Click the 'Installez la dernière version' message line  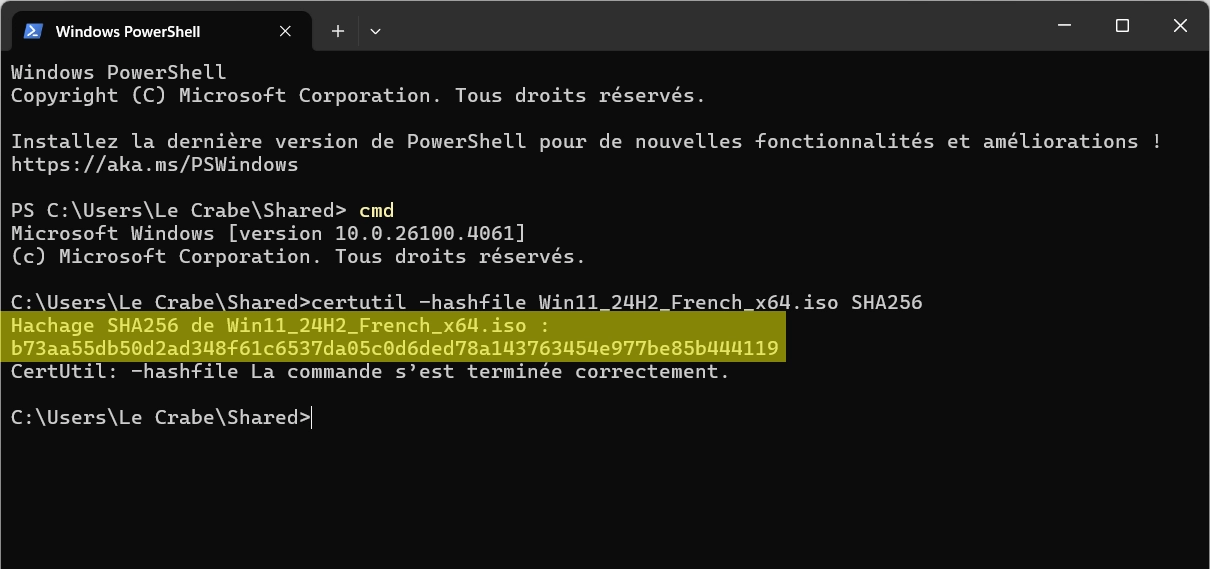tap(586, 141)
